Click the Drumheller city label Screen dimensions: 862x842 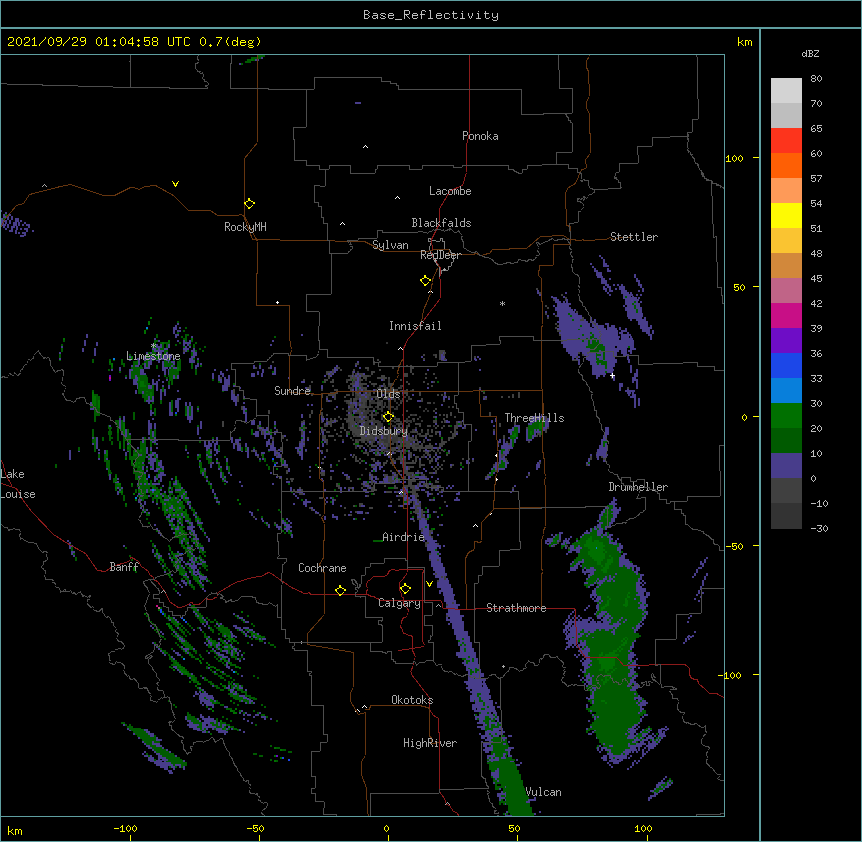pyautogui.click(x=638, y=487)
